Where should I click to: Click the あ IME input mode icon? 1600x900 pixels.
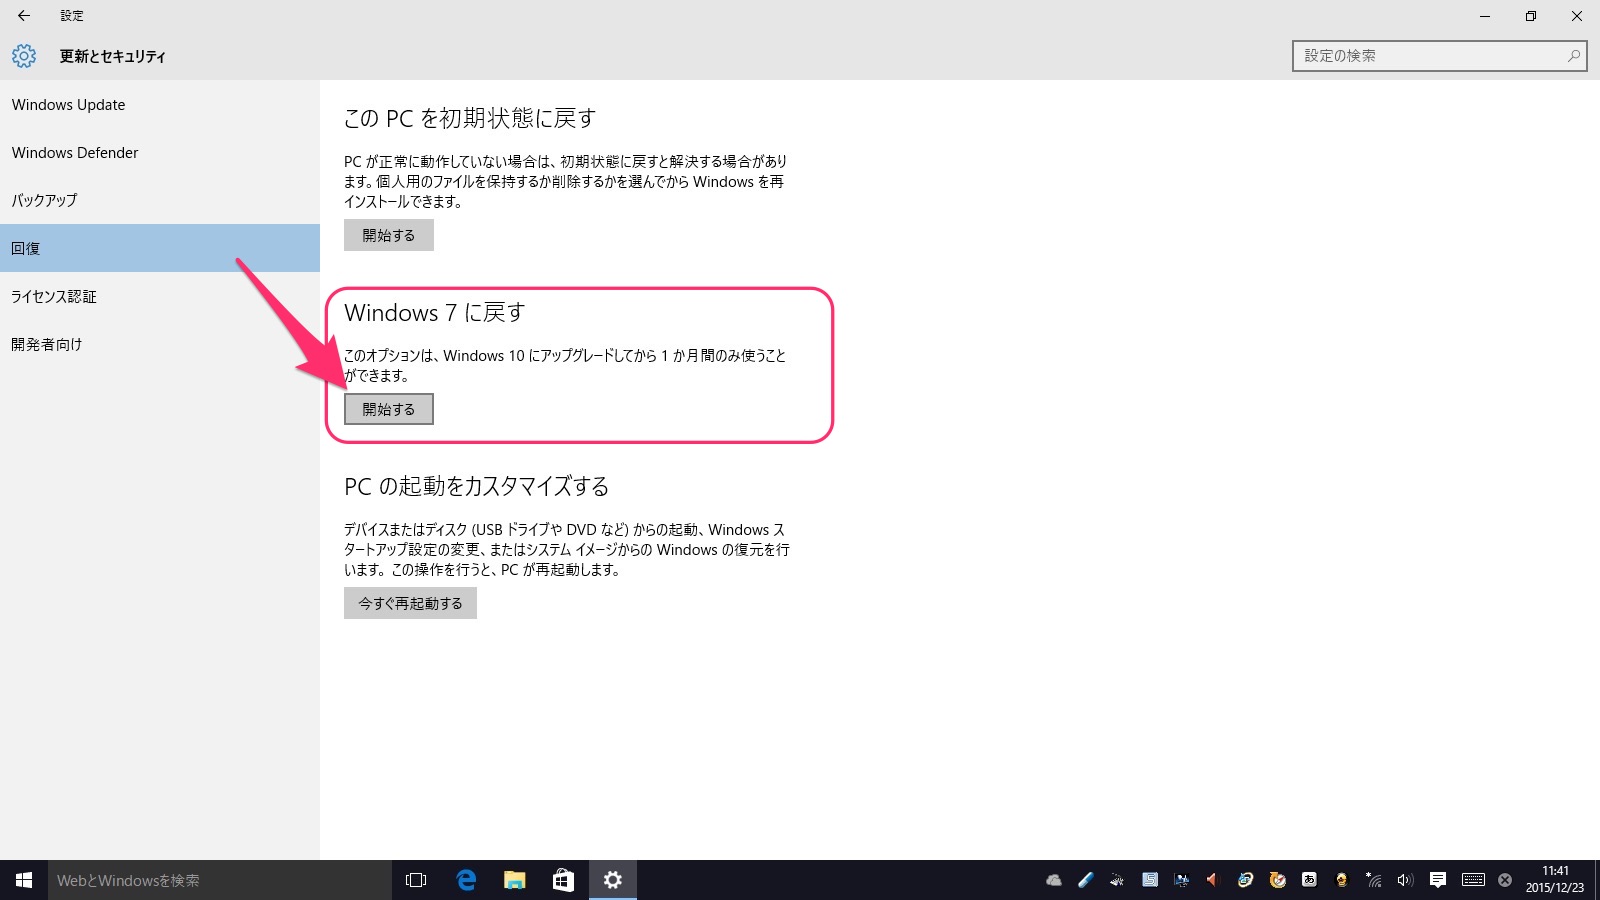(x=1309, y=880)
